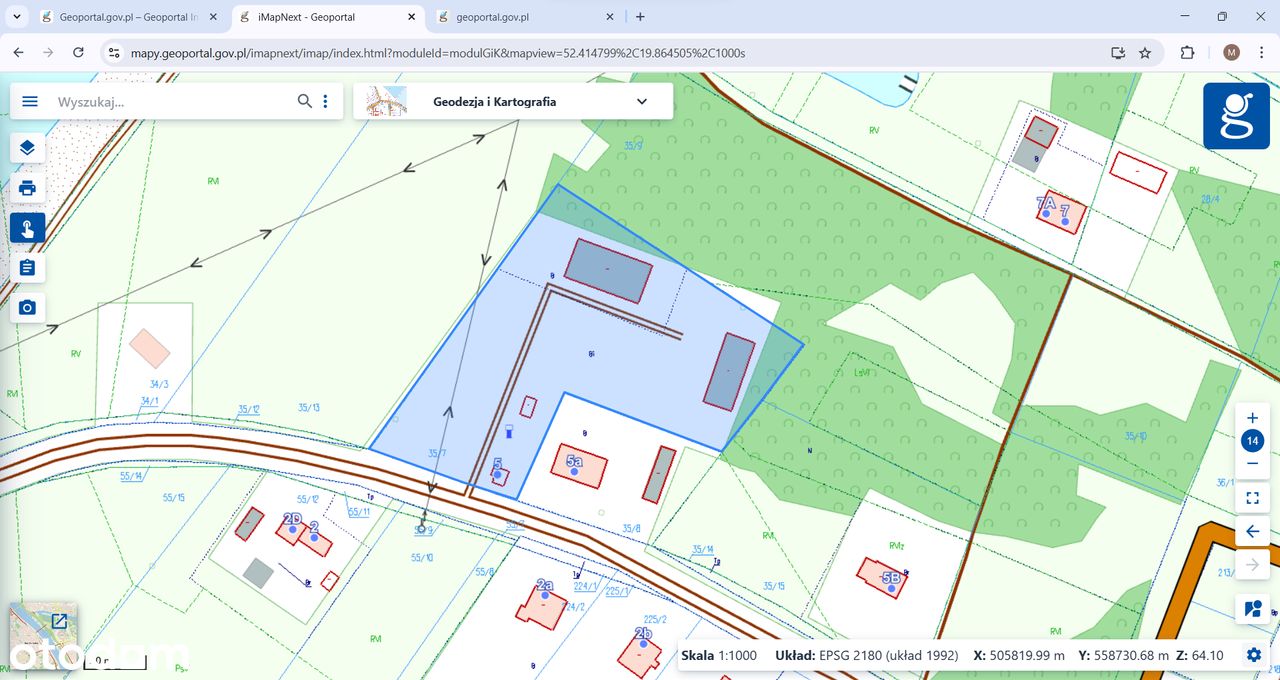Open the tab search dropdown
This screenshot has height=680, width=1280.
(18, 17)
